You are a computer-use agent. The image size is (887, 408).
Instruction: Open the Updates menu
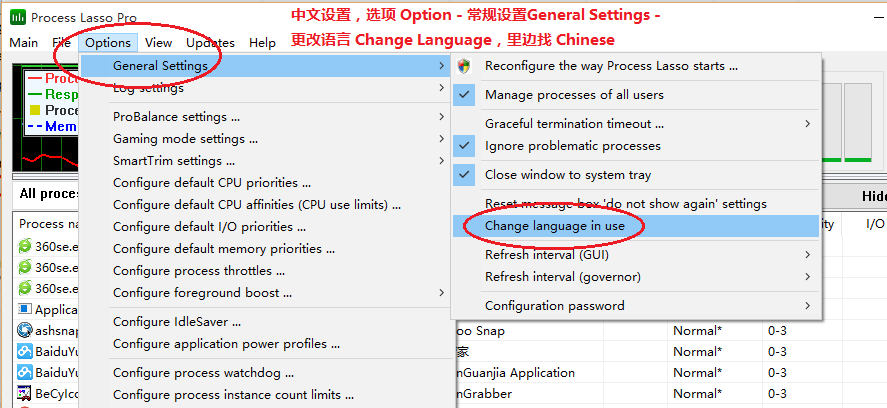(210, 43)
